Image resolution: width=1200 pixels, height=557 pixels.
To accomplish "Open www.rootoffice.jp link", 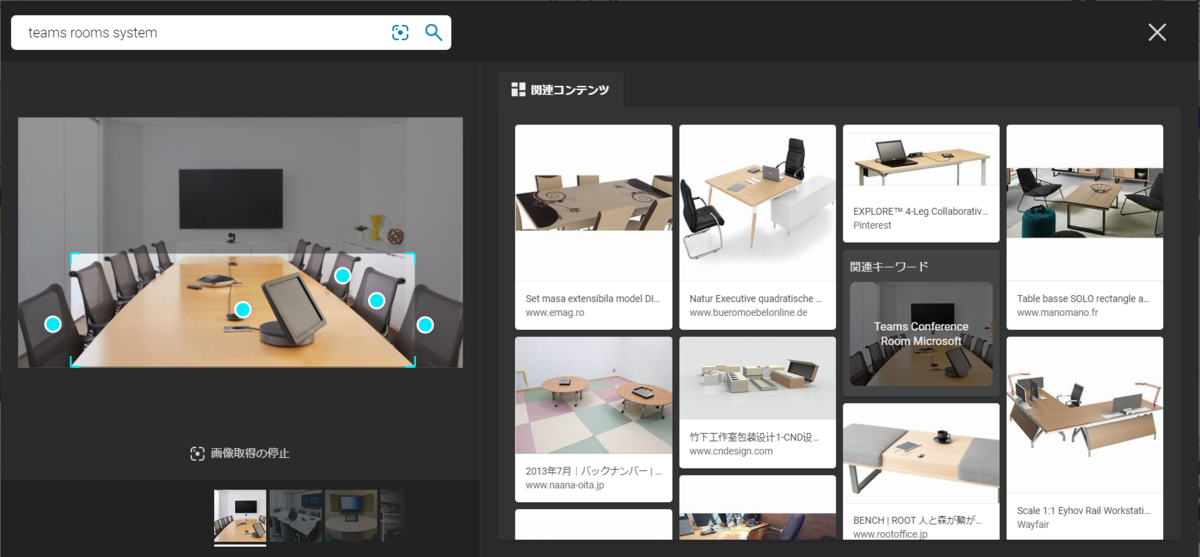I will [x=890, y=534].
